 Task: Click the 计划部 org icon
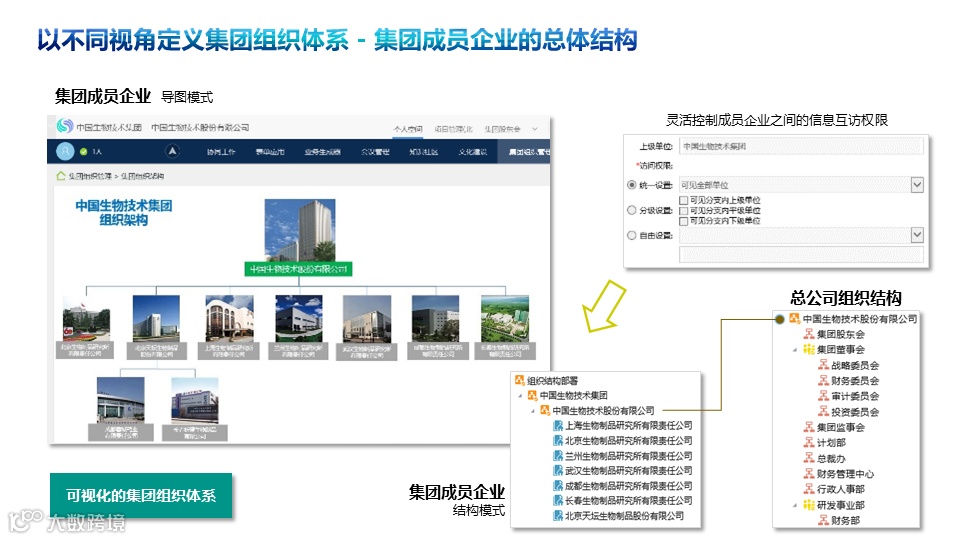tap(809, 442)
